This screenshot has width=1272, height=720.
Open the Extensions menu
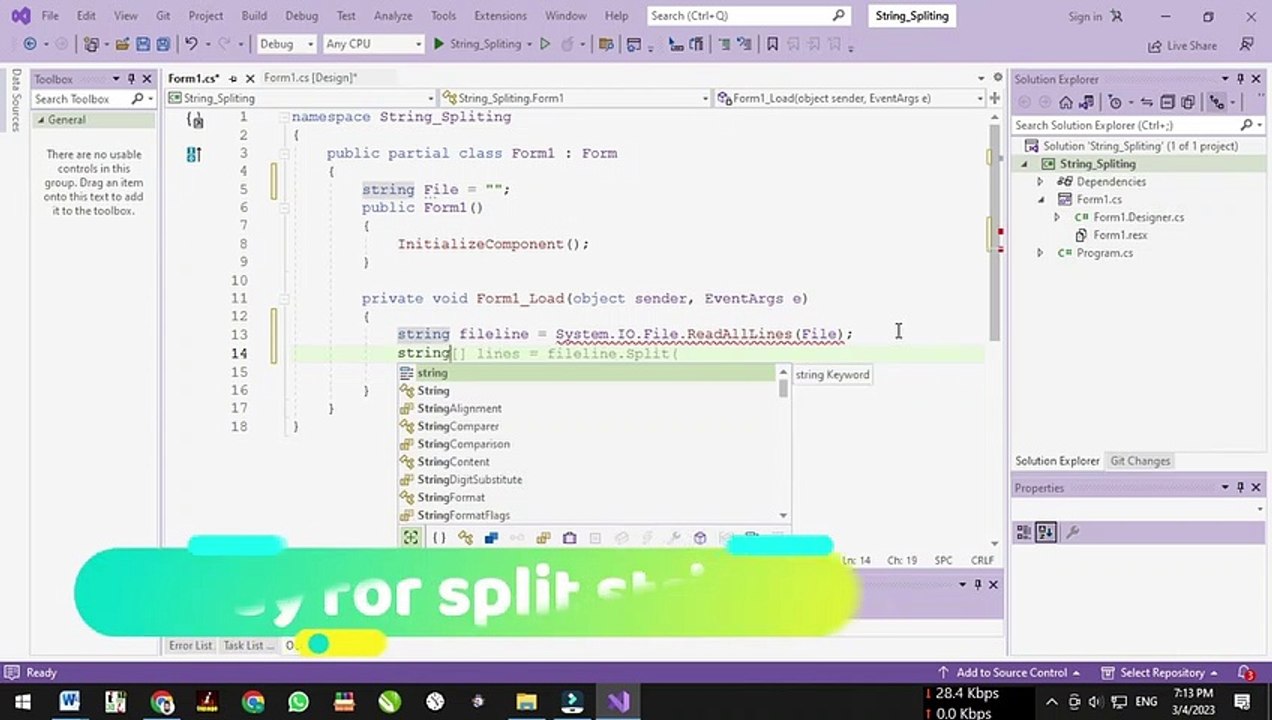tap(500, 16)
